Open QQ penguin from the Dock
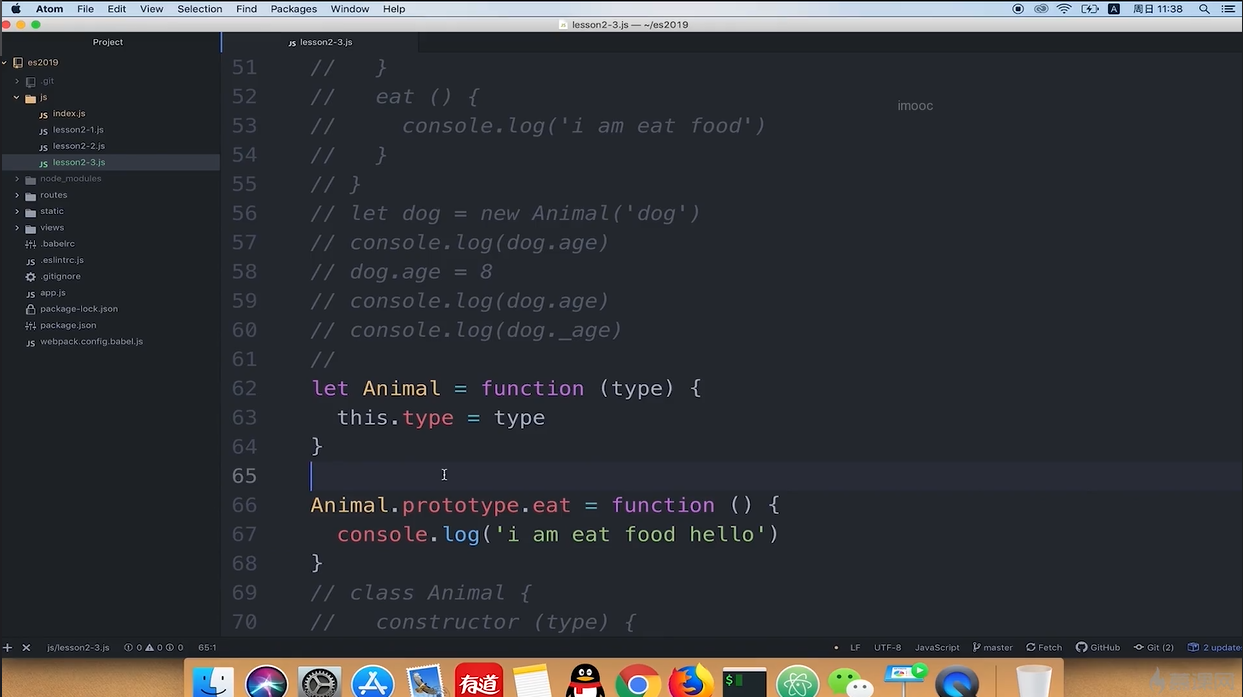 585,682
